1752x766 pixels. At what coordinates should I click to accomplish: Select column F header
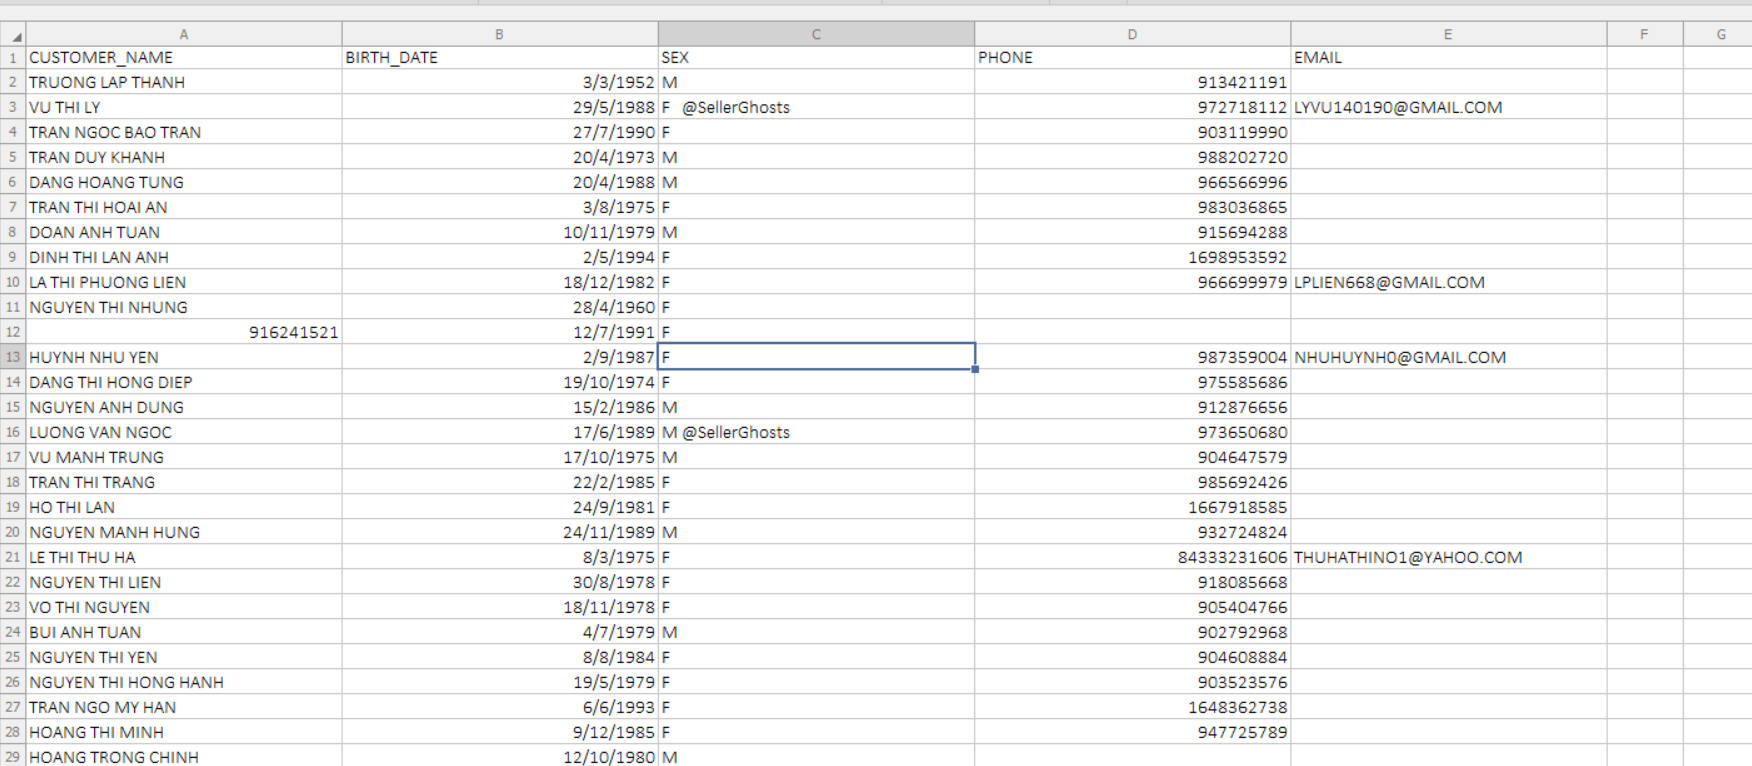click(1643, 34)
